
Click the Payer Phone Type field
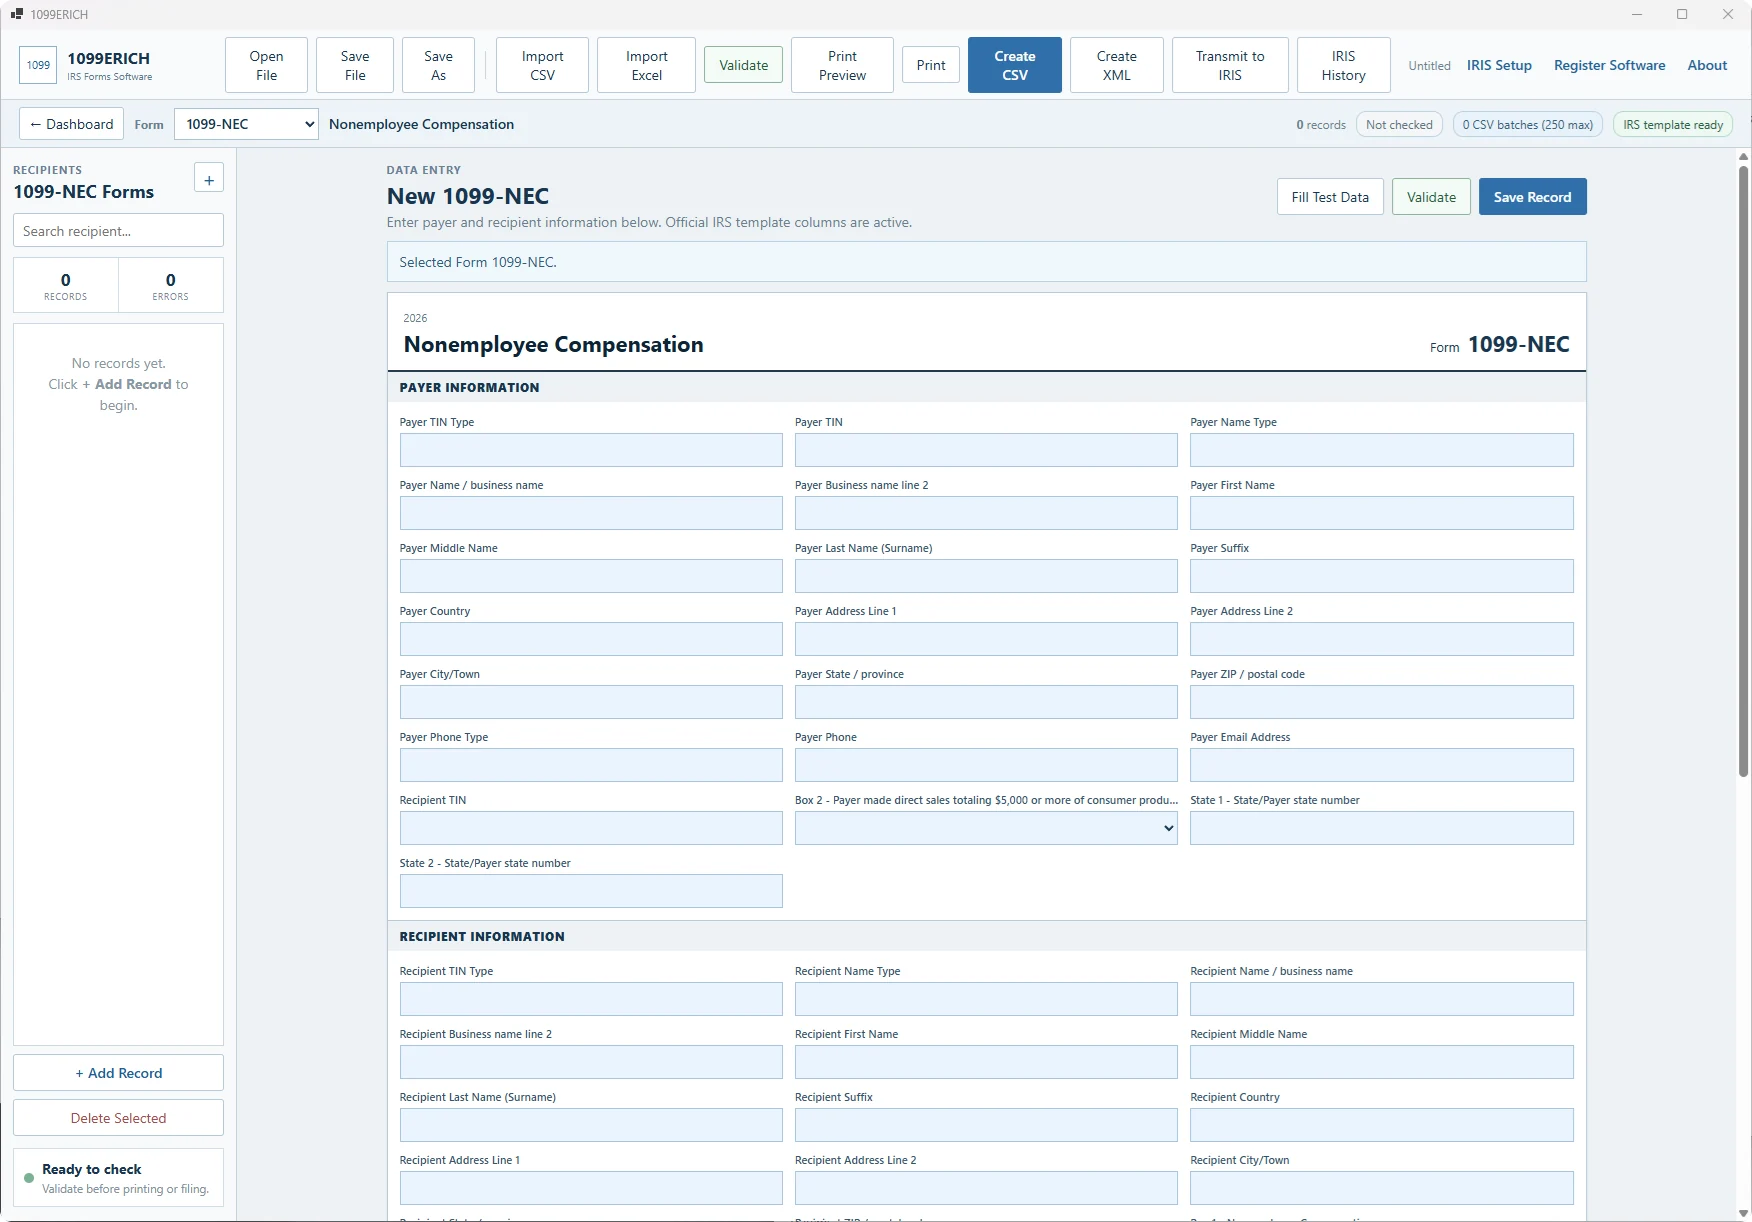591,765
